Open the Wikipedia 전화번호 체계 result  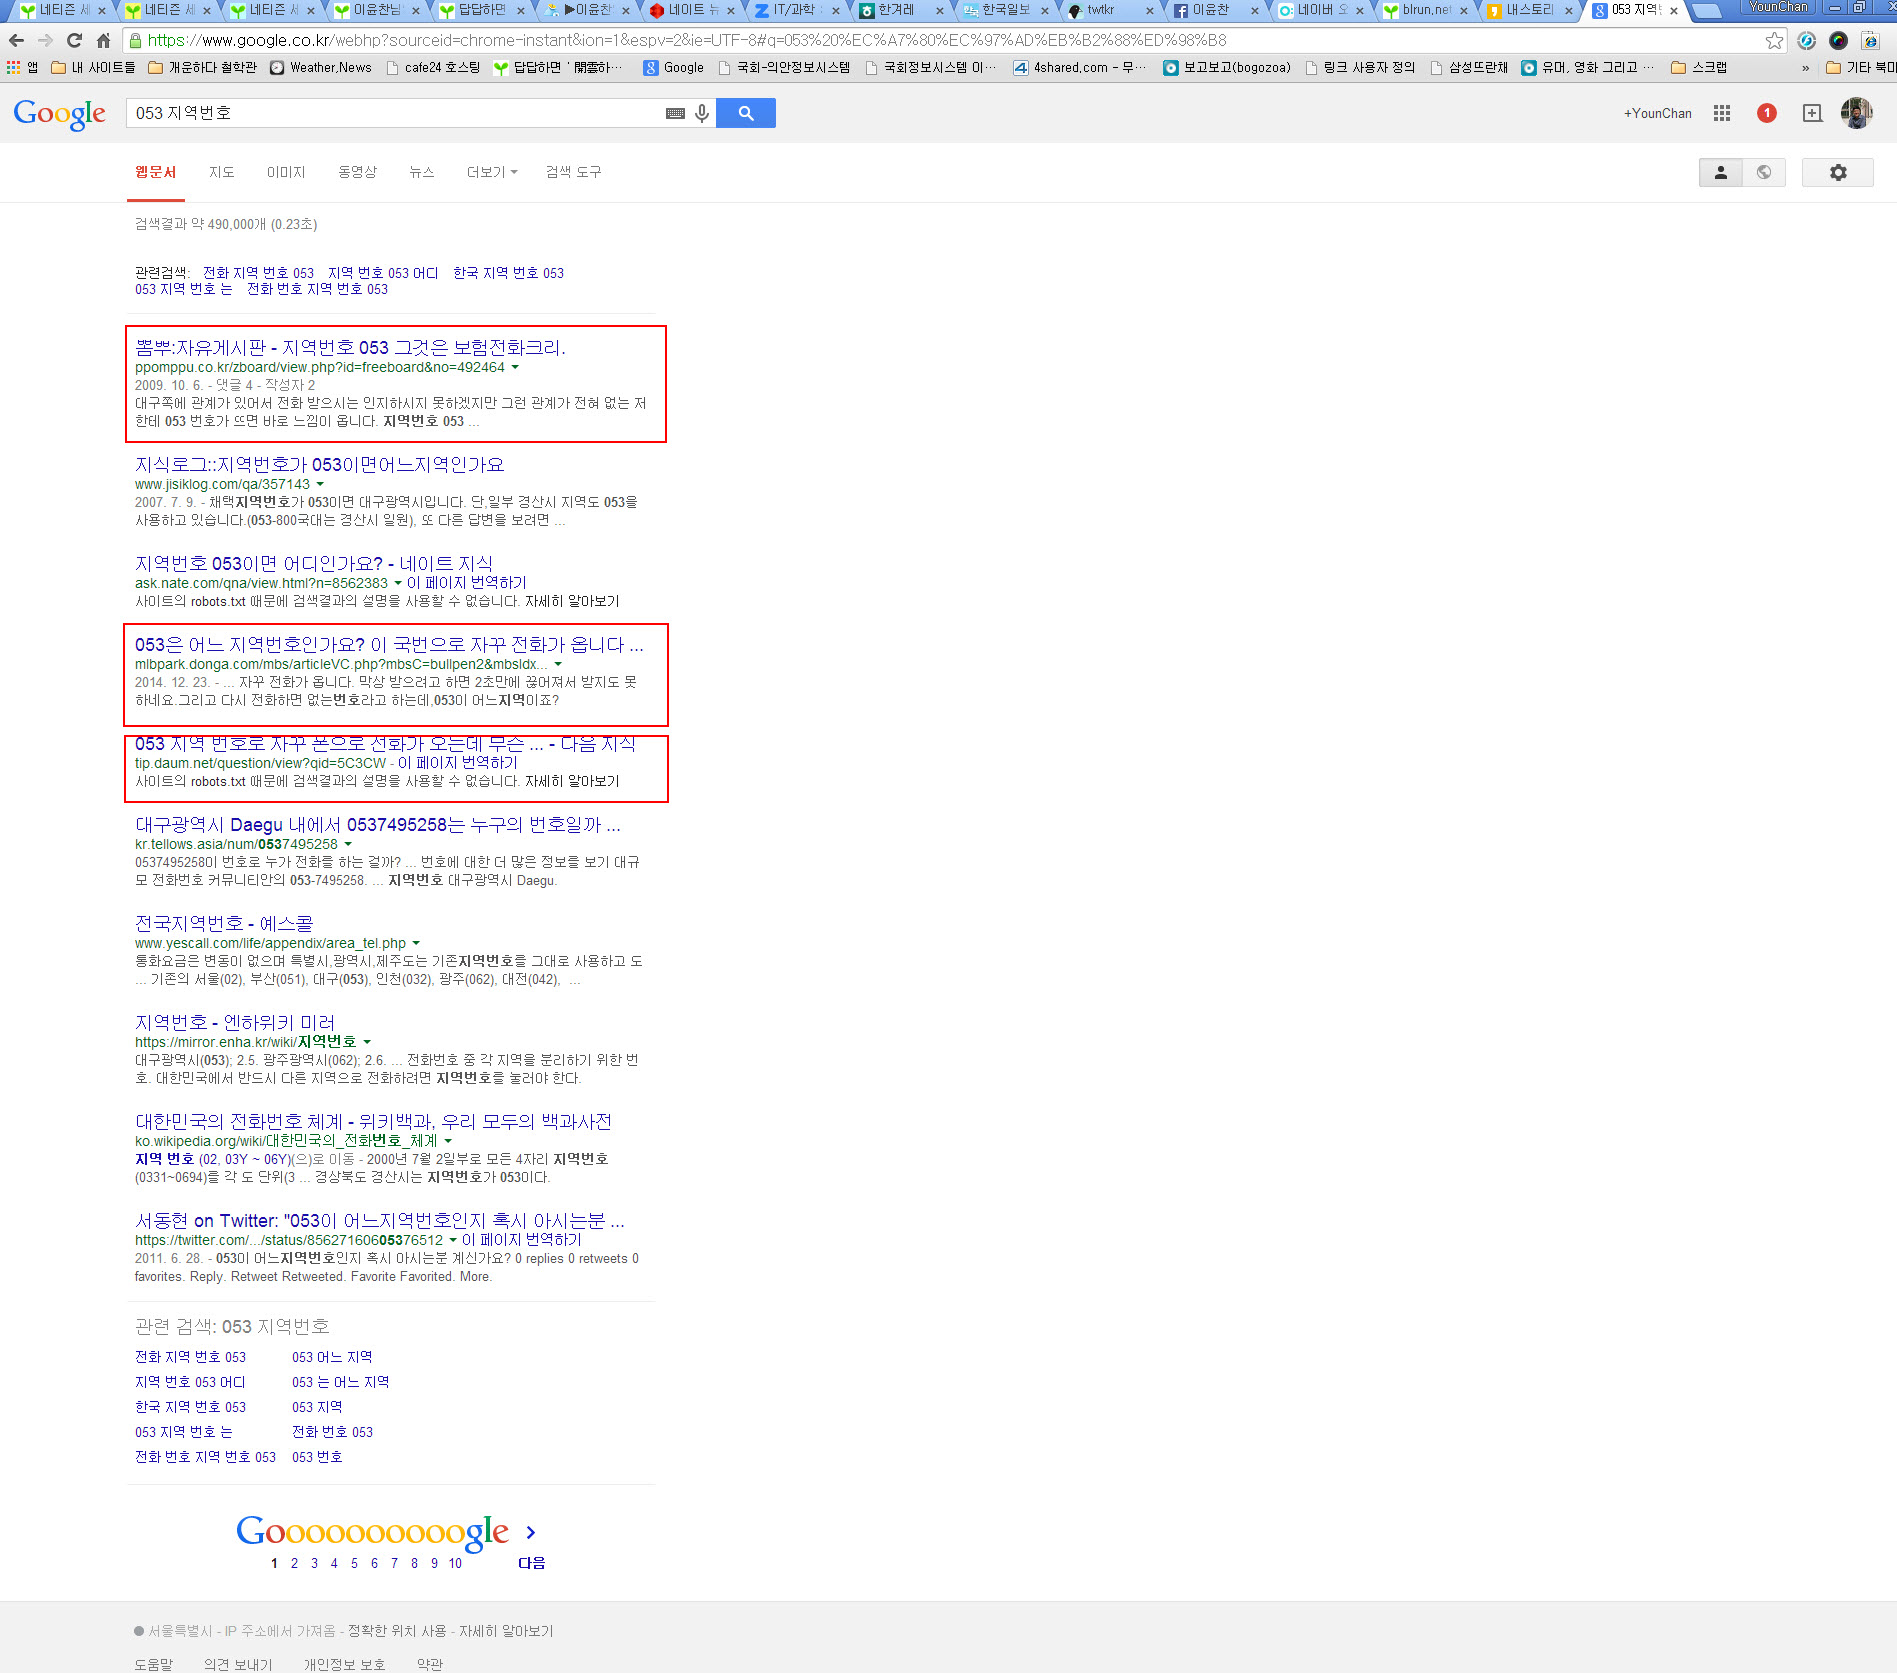[x=373, y=1122]
